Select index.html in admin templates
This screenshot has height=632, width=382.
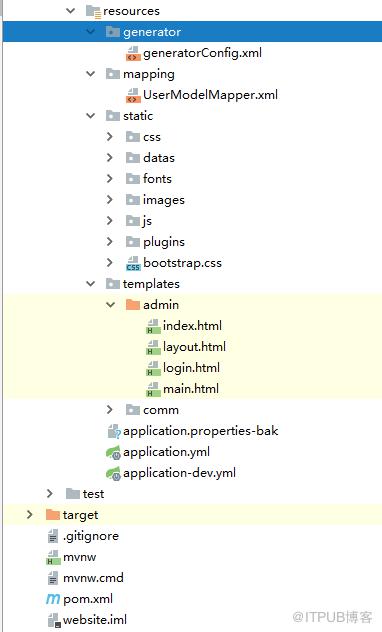[192, 326]
